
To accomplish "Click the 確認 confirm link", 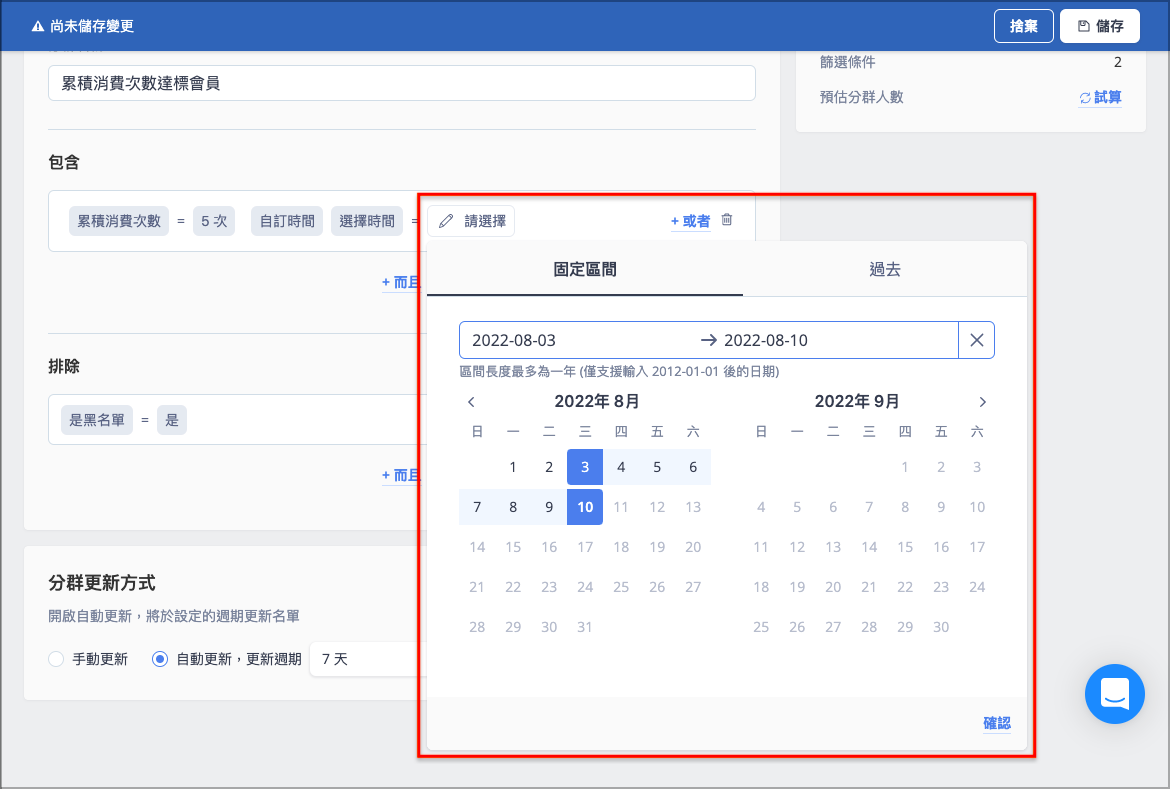I will coord(997,723).
